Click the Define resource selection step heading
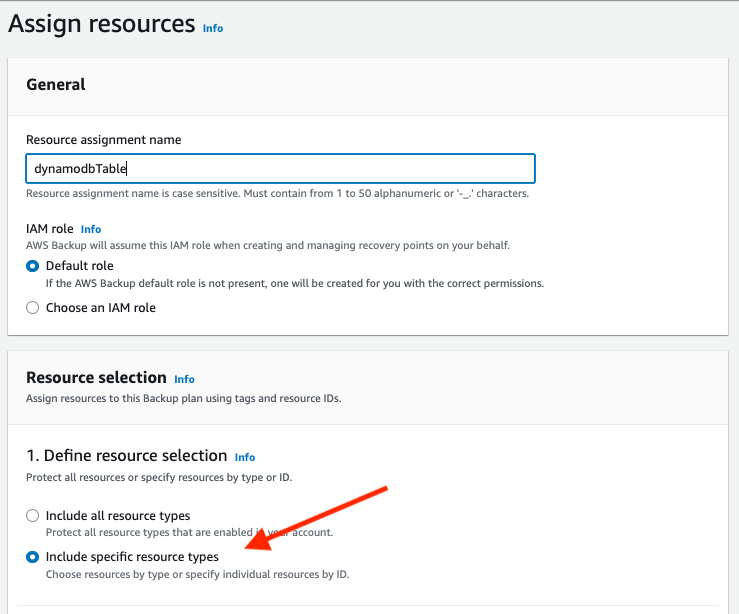 point(127,456)
